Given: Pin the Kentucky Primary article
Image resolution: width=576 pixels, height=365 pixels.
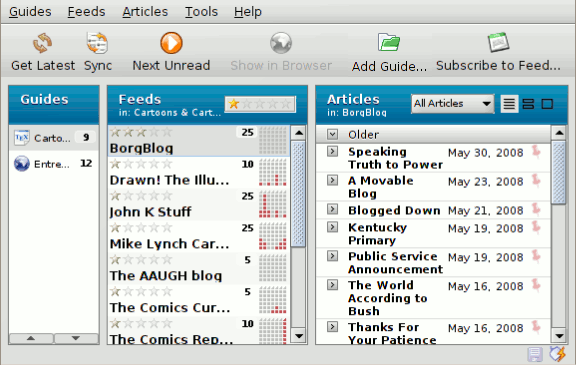Looking at the screenshot, I should [536, 227].
